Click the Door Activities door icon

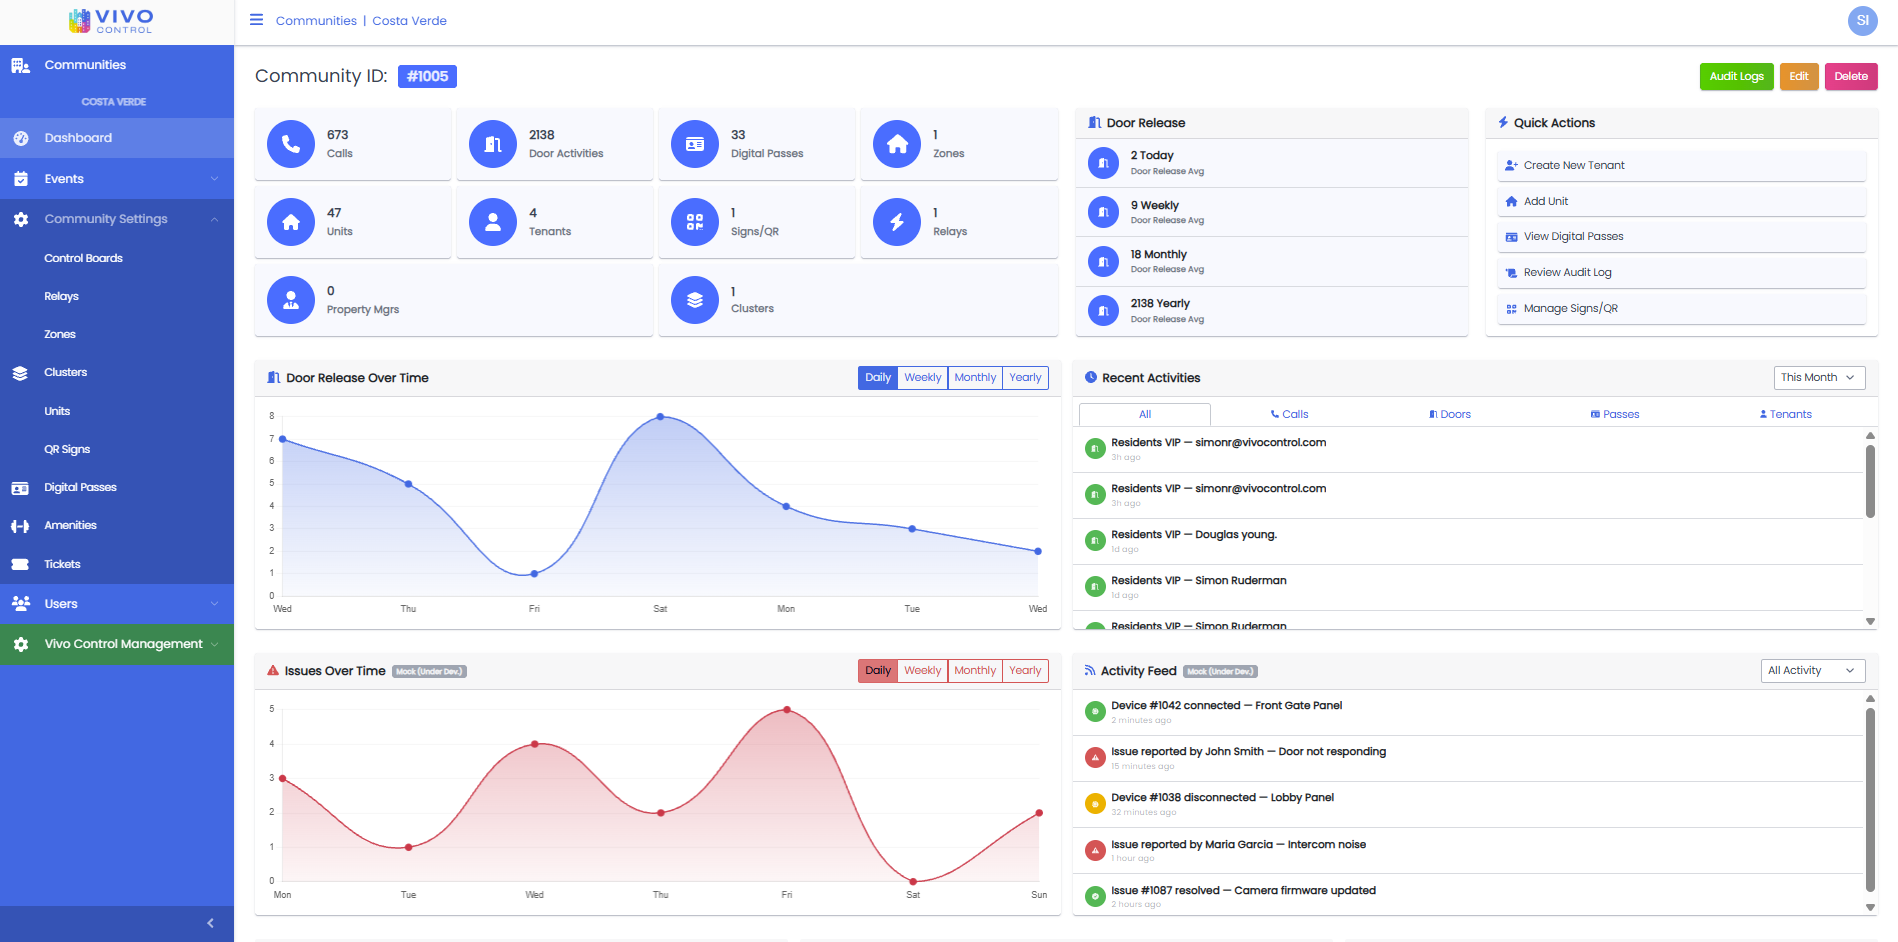[493, 144]
